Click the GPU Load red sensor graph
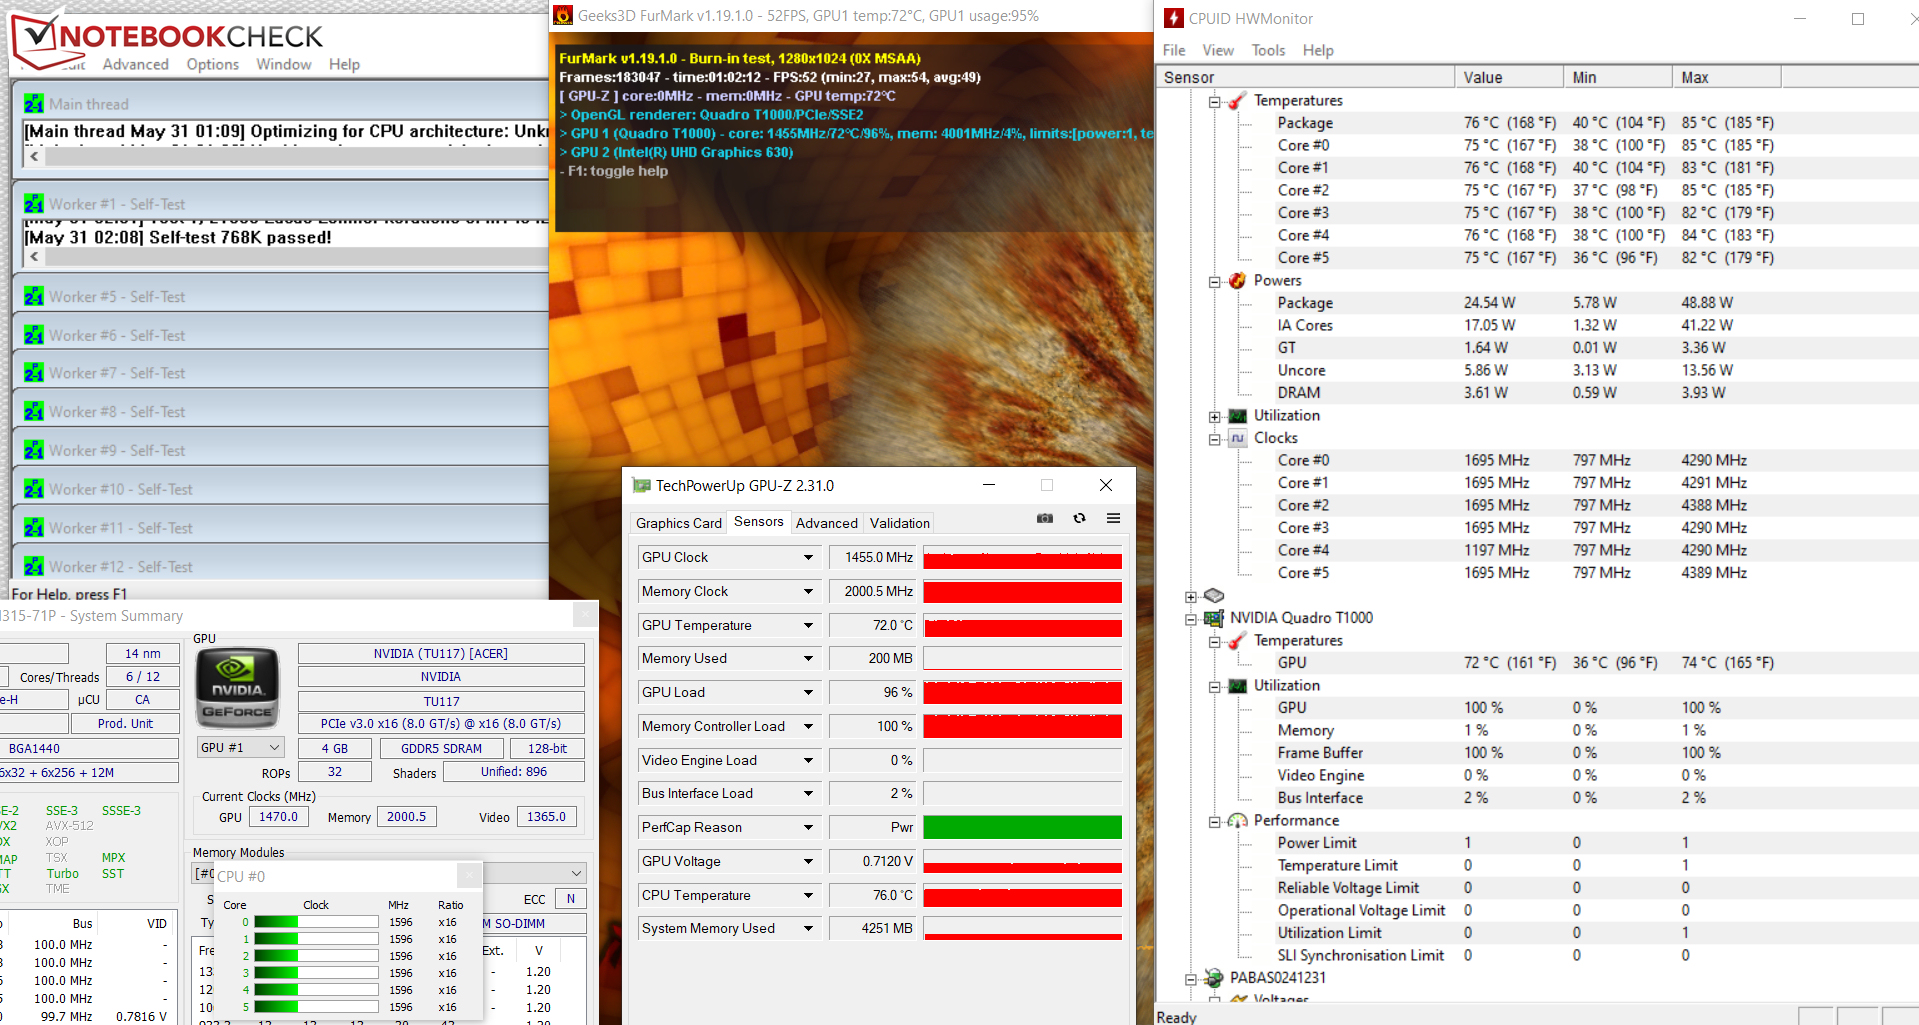Image resolution: width=1919 pixels, height=1025 pixels. pyautogui.click(x=1022, y=692)
